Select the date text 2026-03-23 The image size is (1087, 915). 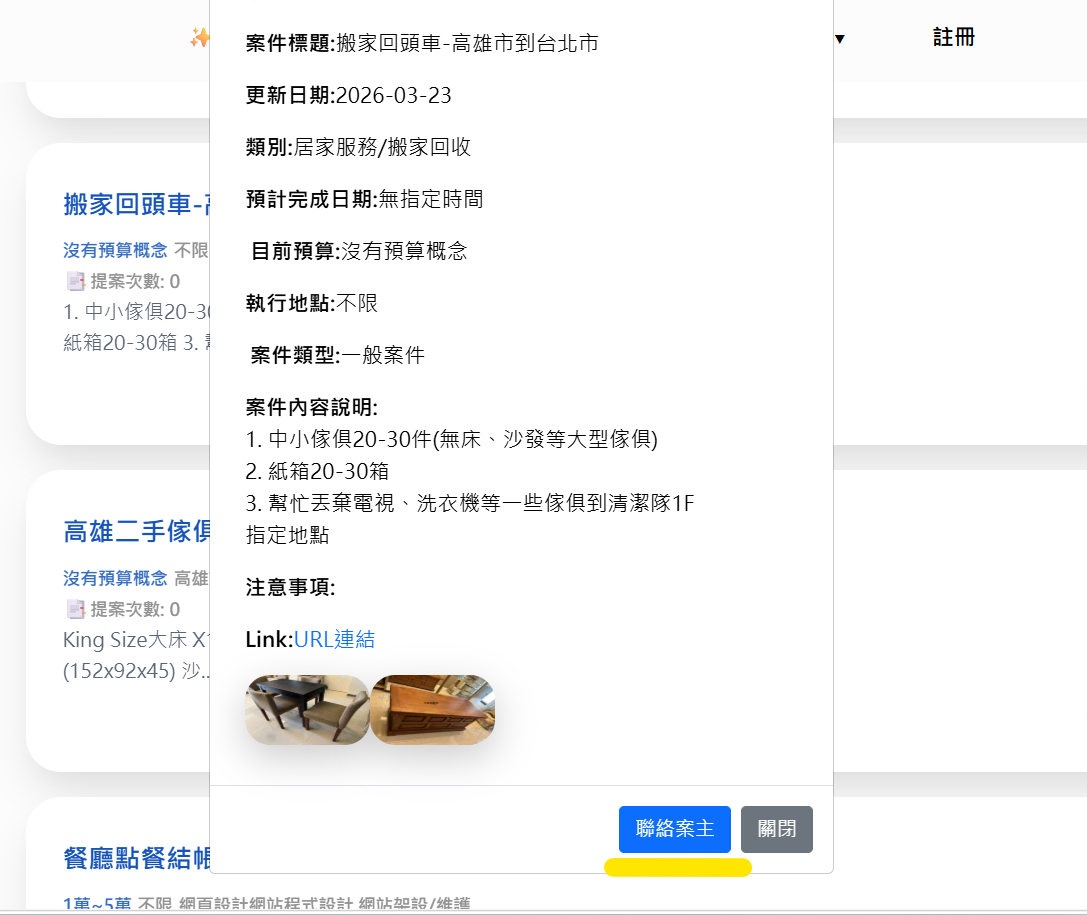point(394,95)
